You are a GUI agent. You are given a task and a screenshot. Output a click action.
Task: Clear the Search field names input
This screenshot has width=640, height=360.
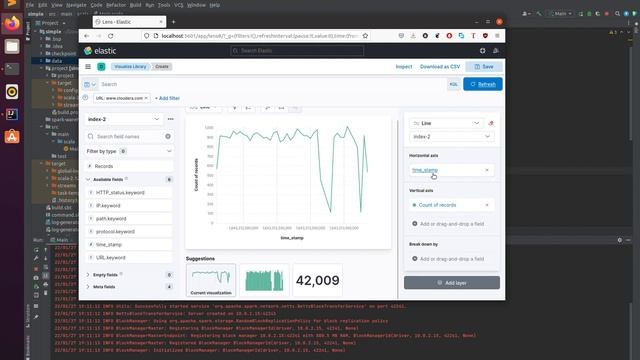[168, 136]
